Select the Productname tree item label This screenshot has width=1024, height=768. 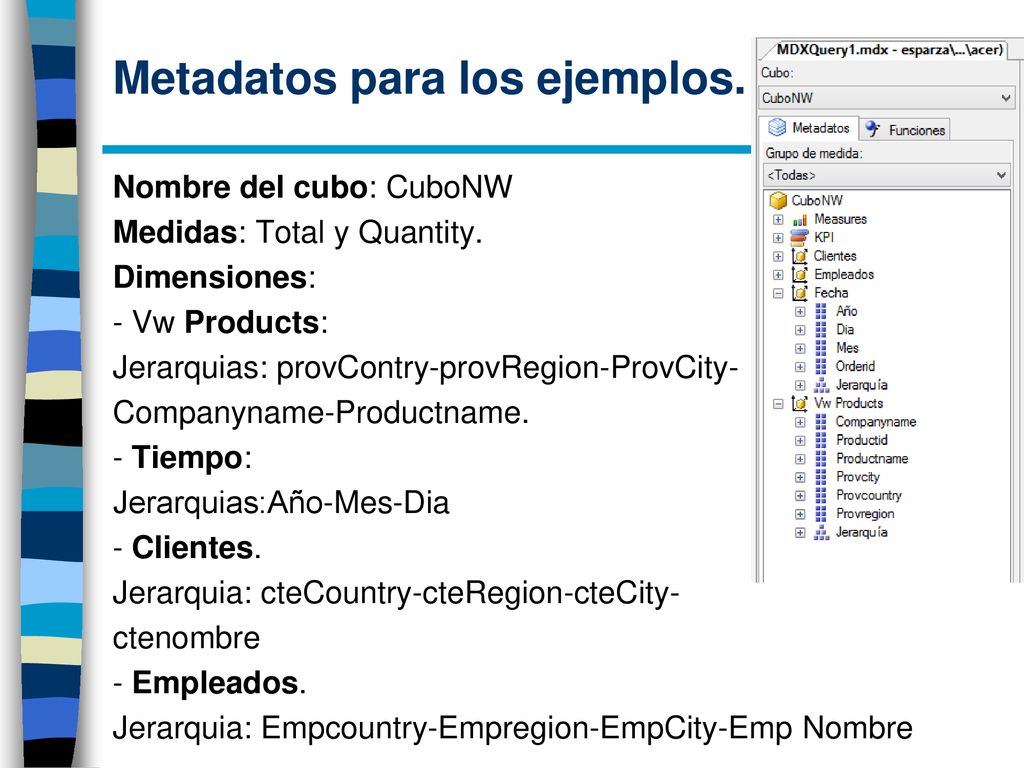(x=872, y=459)
